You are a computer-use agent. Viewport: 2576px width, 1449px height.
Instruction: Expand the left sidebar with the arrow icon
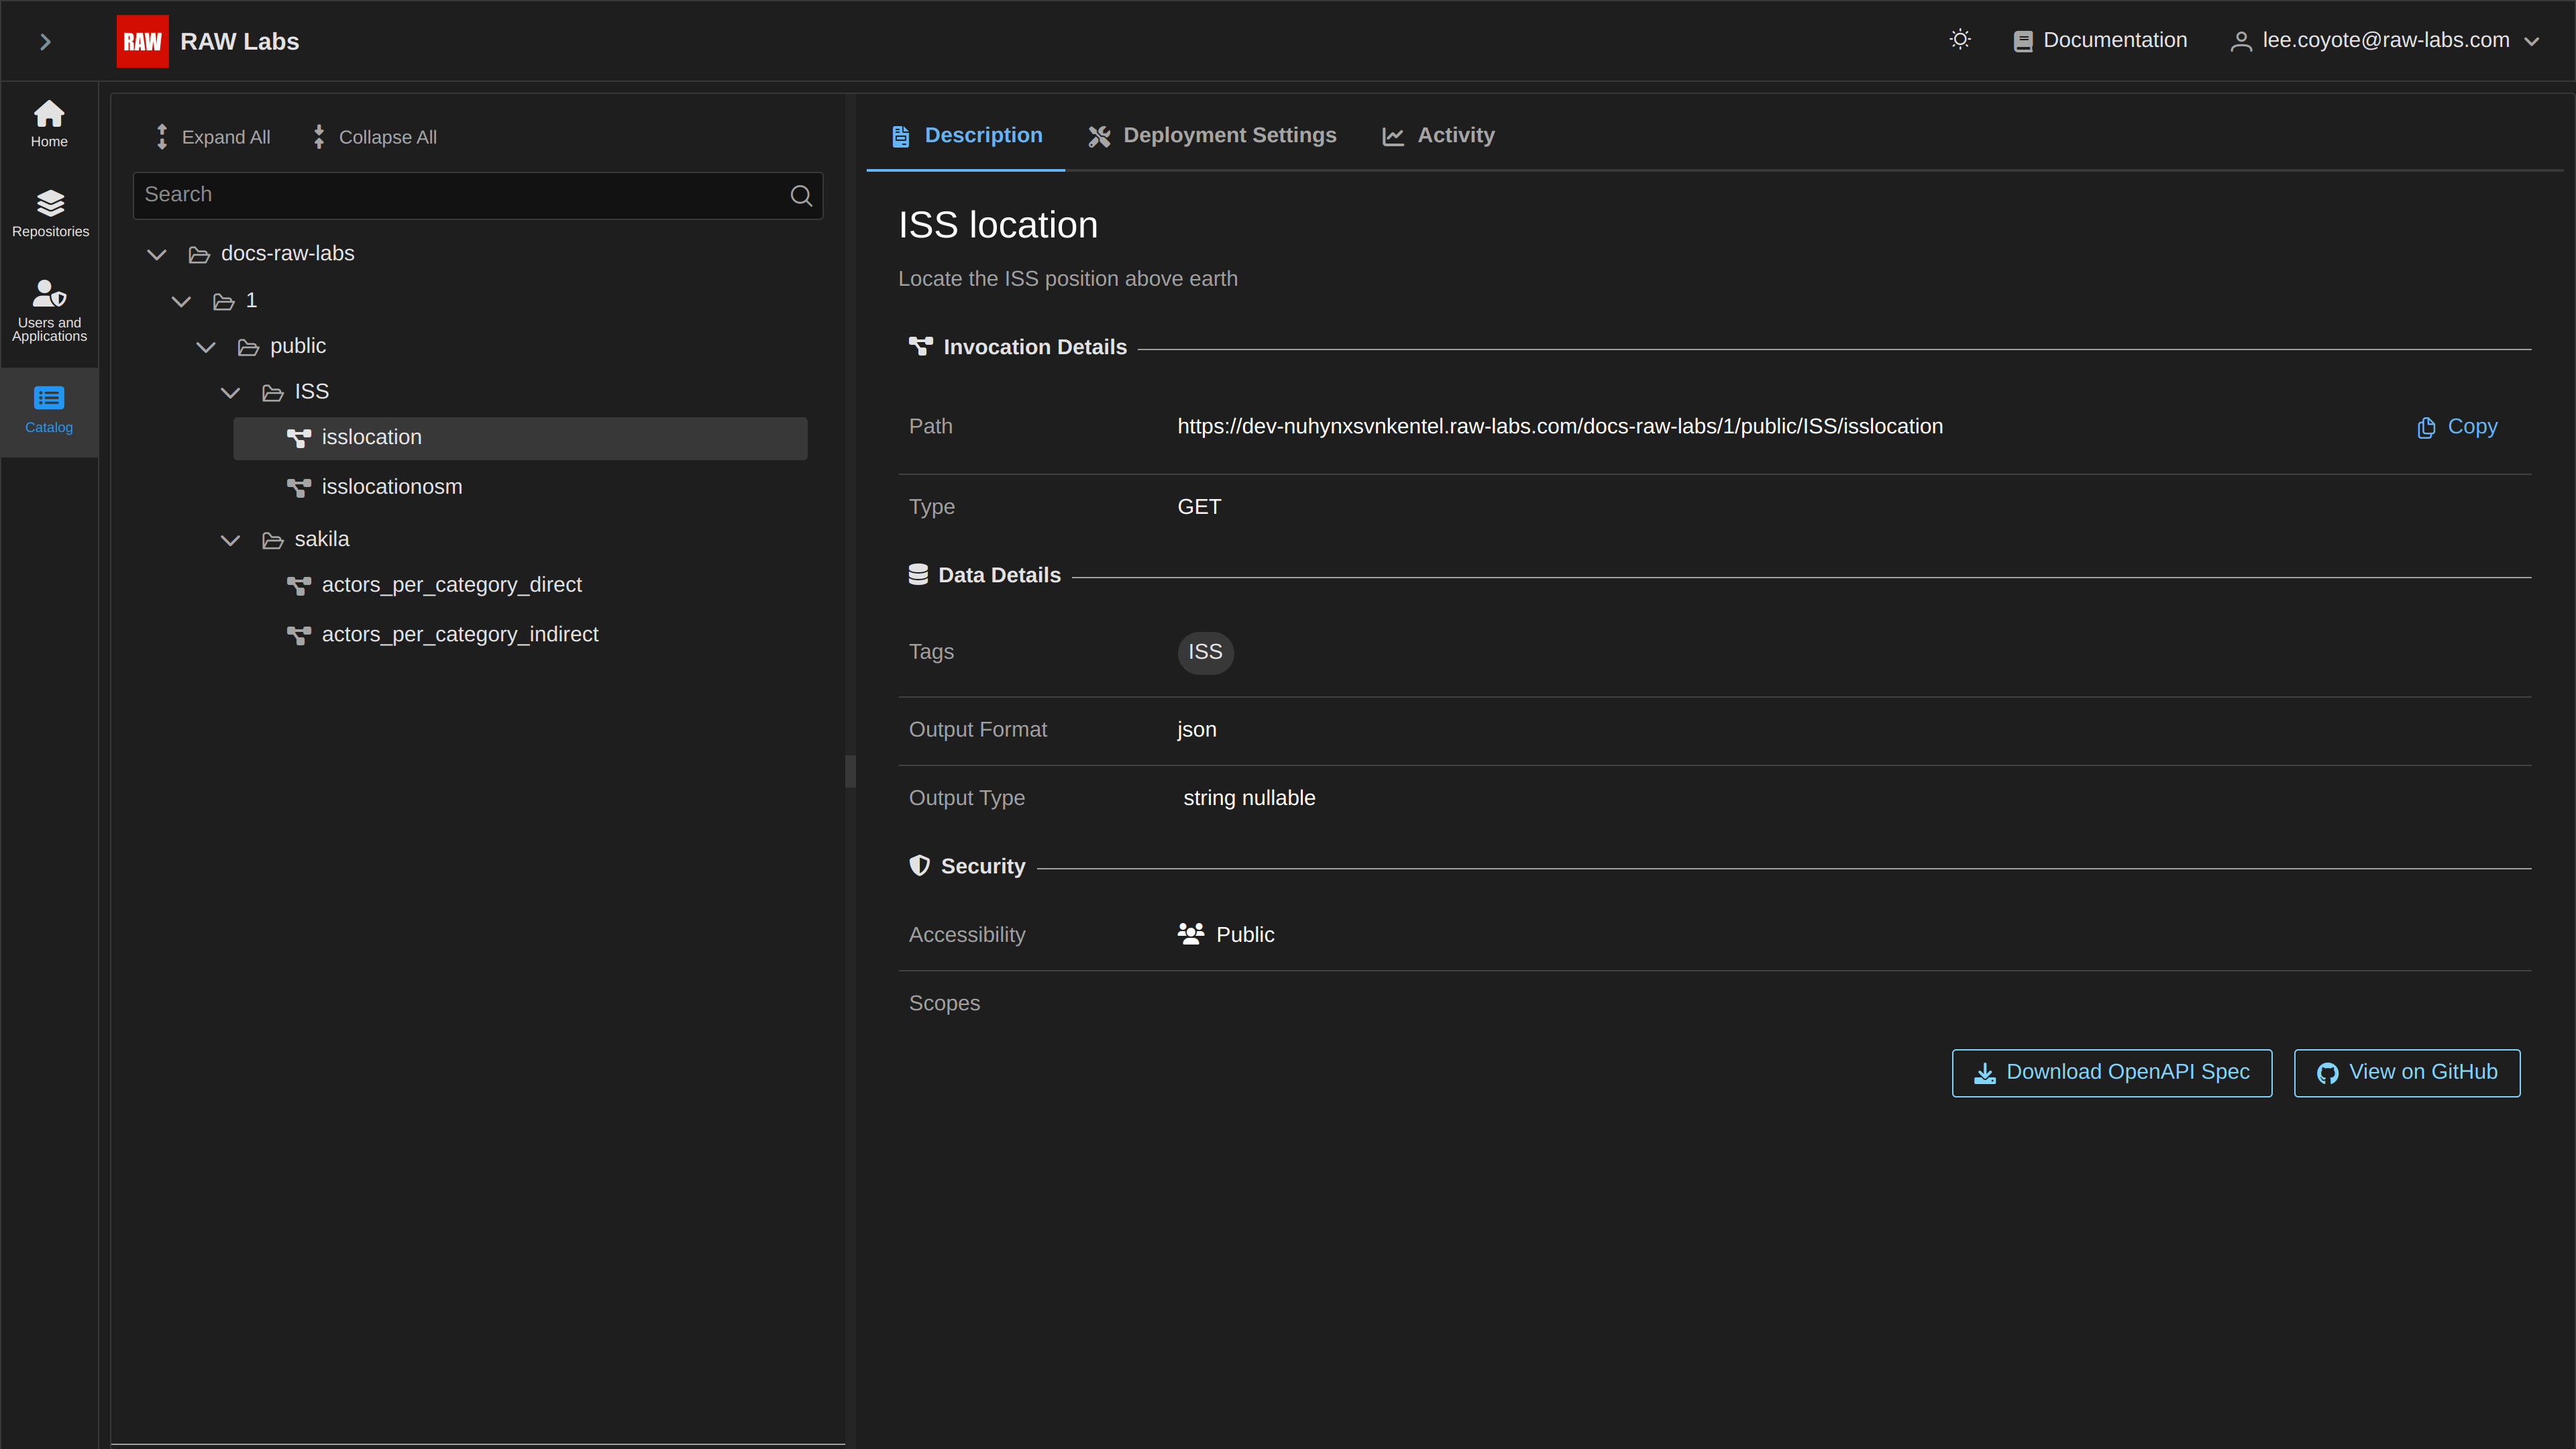tap(45, 41)
